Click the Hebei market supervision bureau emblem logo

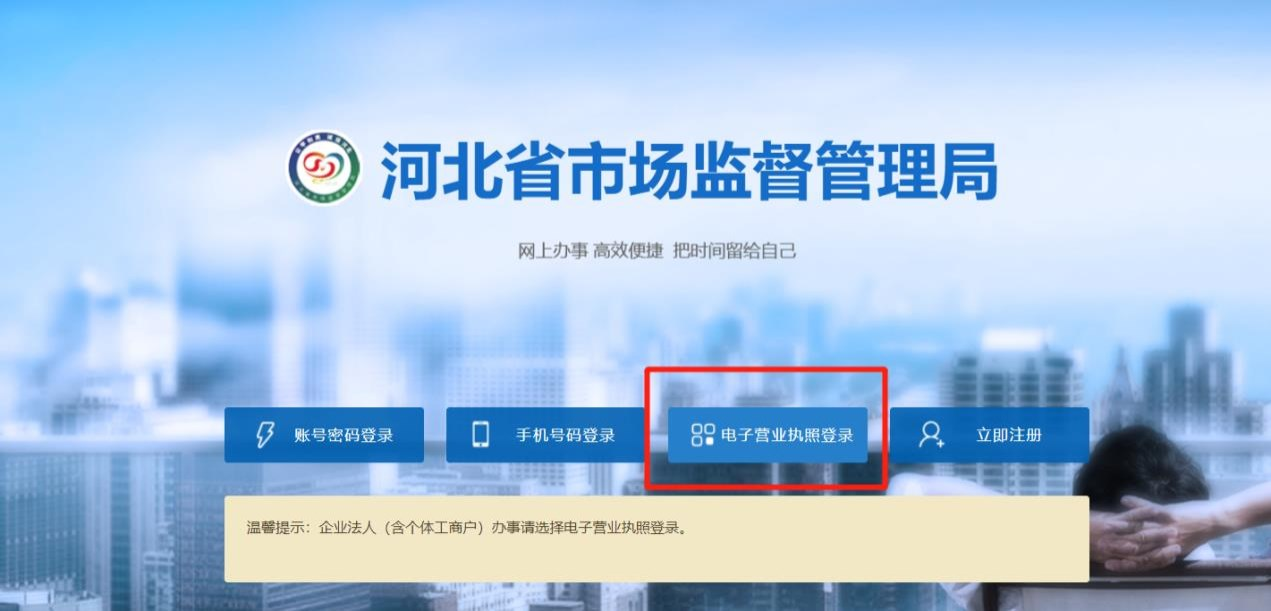tap(324, 167)
